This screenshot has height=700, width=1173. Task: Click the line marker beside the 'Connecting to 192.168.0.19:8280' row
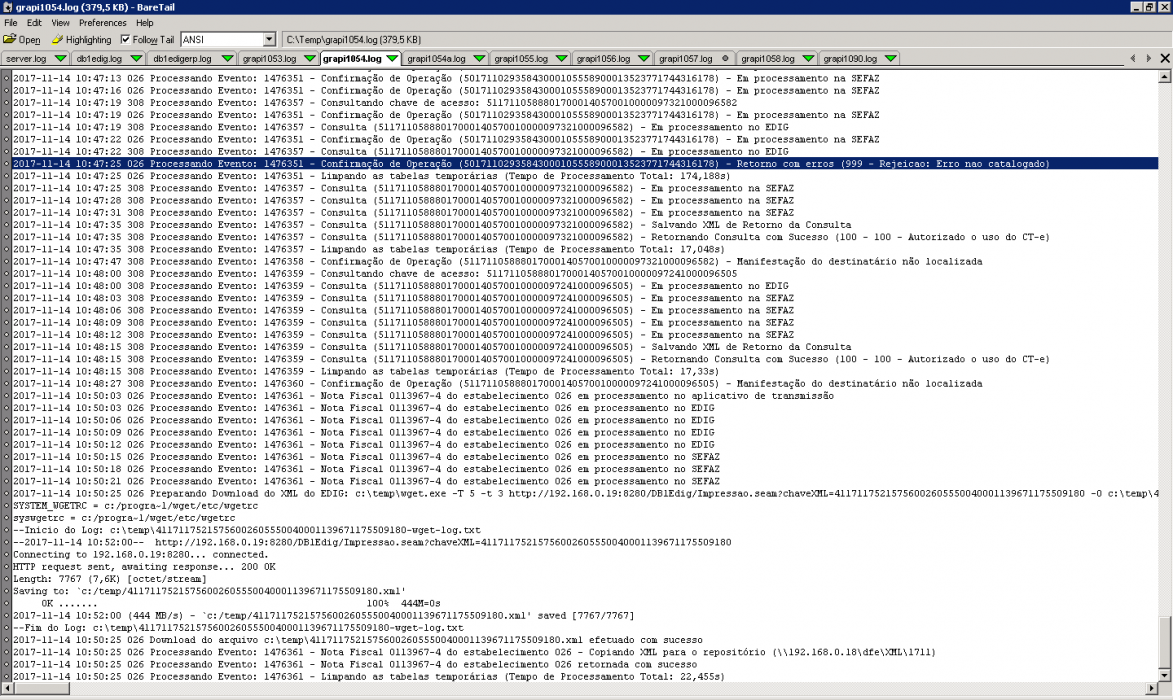tap(6, 554)
